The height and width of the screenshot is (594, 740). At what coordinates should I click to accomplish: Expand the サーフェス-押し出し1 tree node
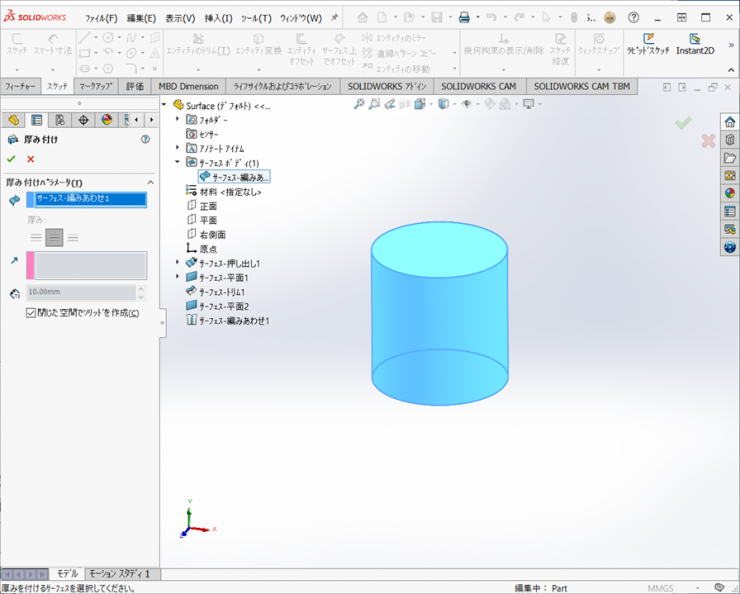(178, 263)
